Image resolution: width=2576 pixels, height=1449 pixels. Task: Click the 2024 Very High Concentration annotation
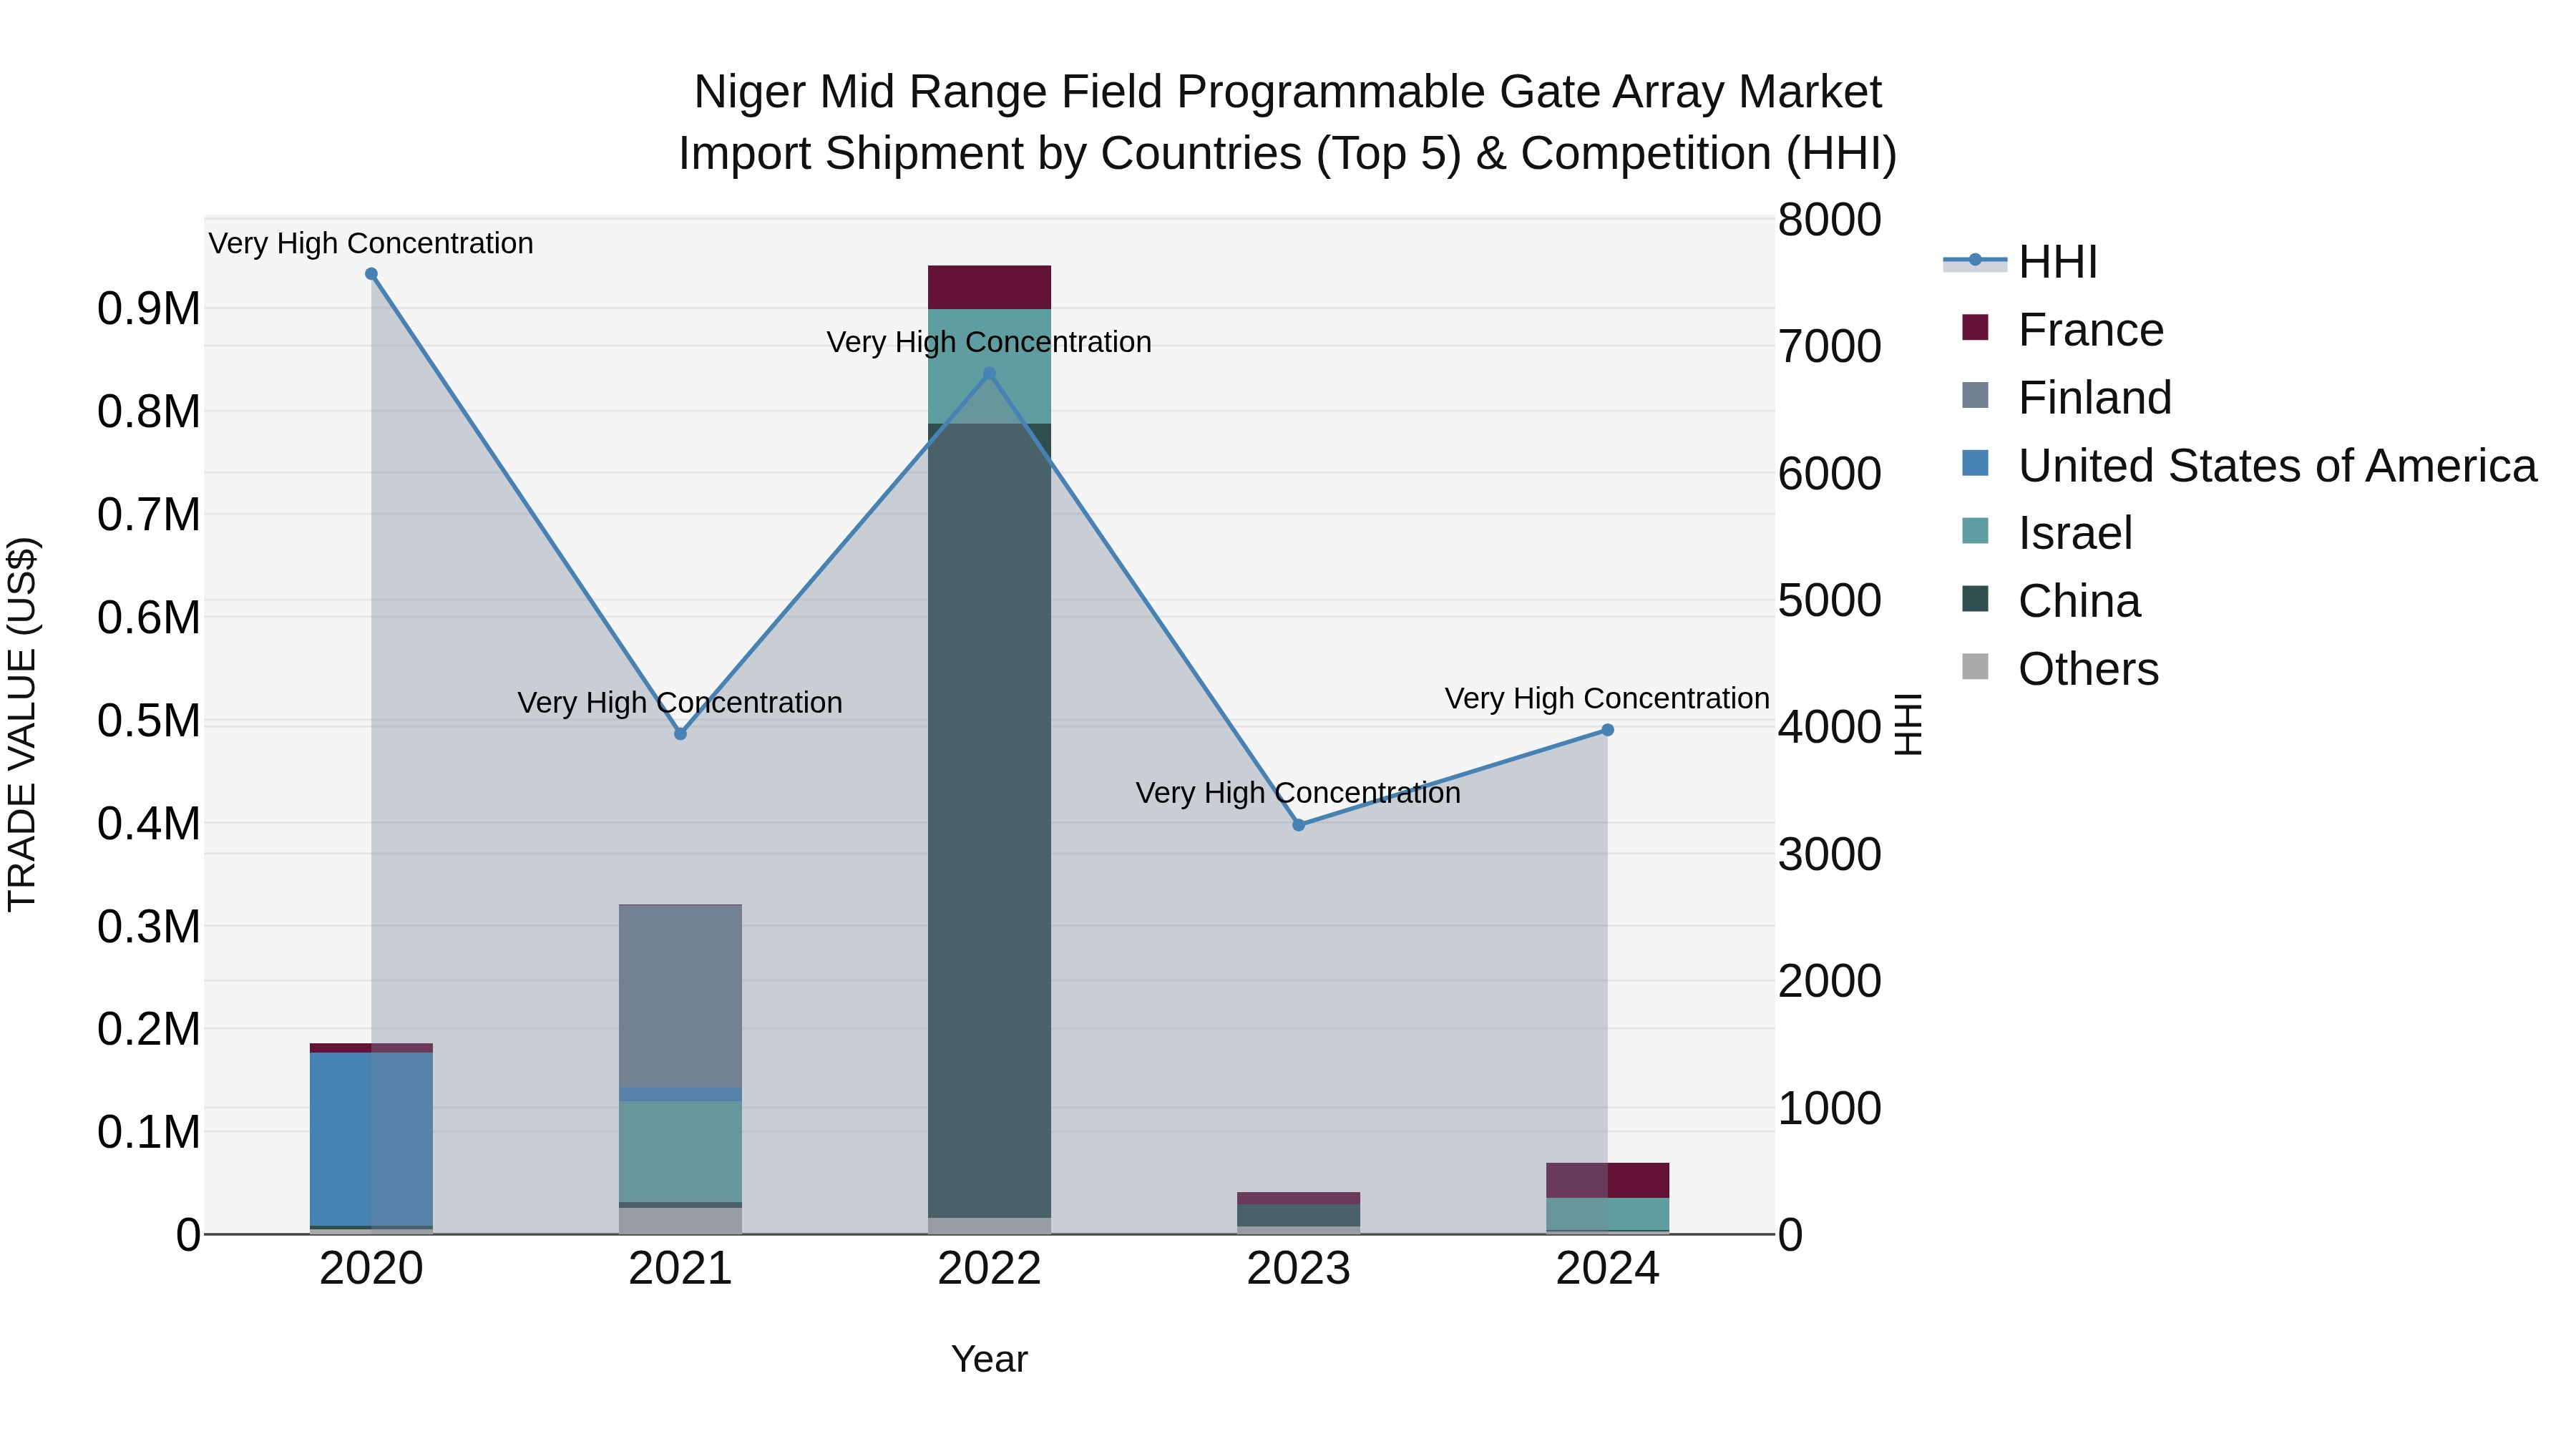1607,698
